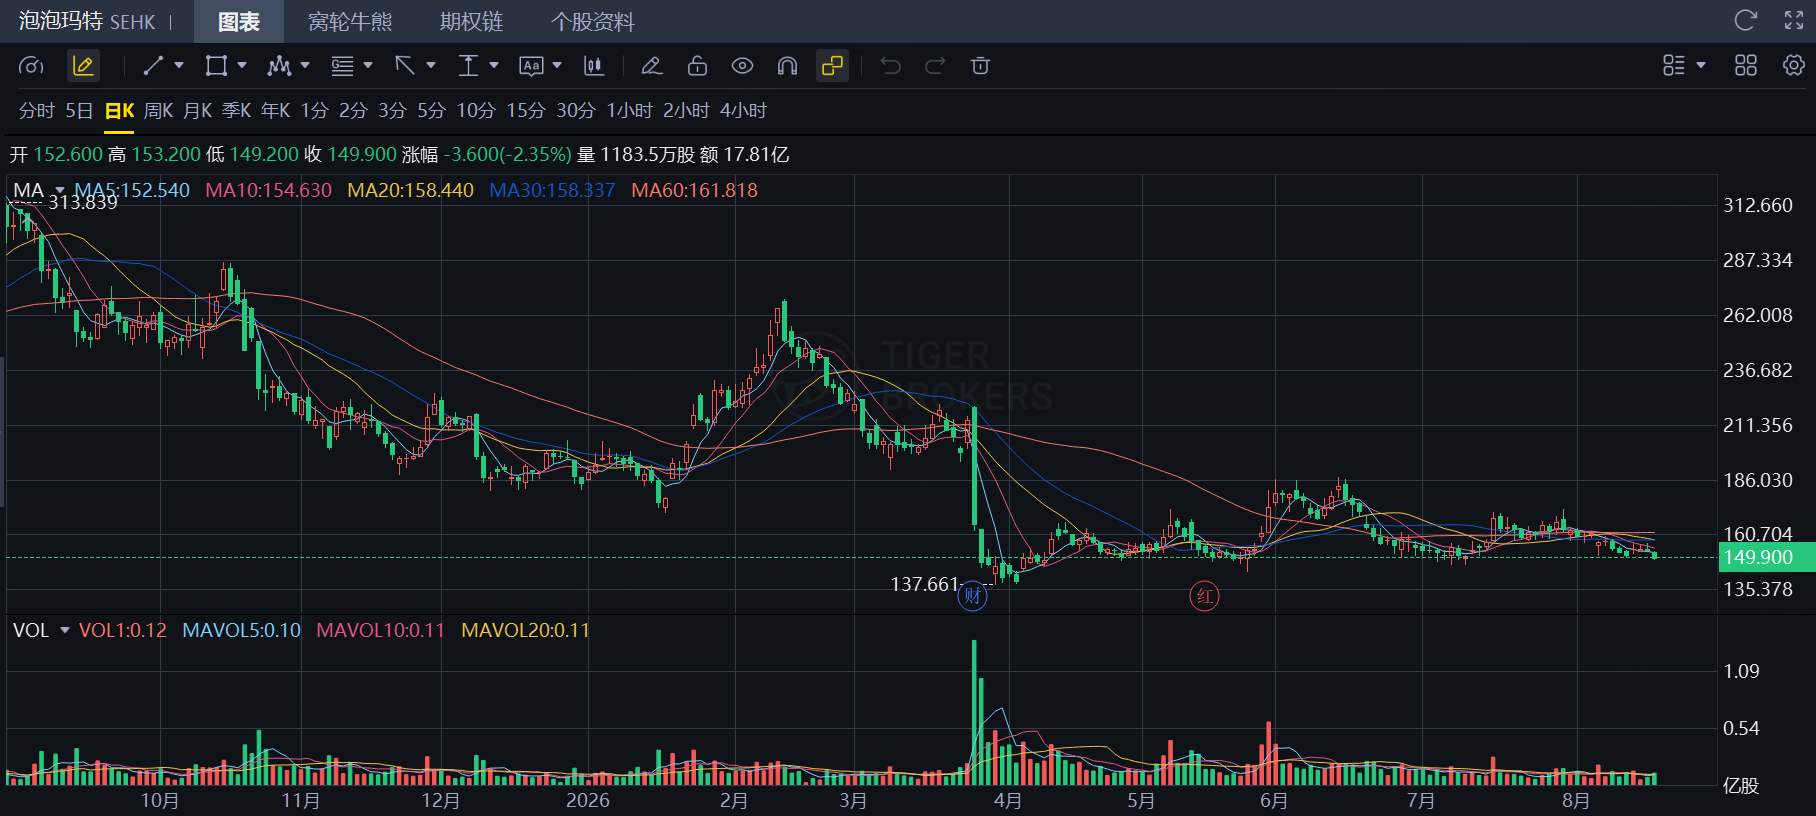Click the refresh icon at top right
The image size is (1816, 816).
coord(1746,20)
